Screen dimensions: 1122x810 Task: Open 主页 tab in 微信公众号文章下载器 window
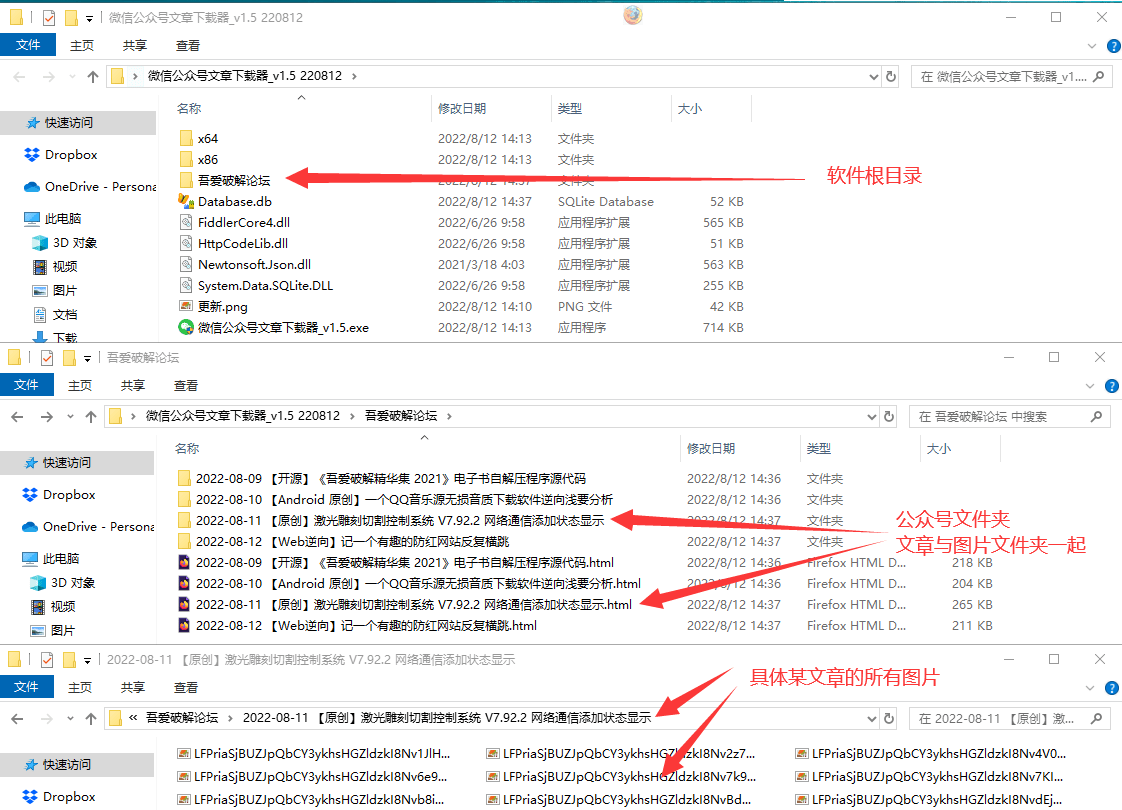(82, 46)
